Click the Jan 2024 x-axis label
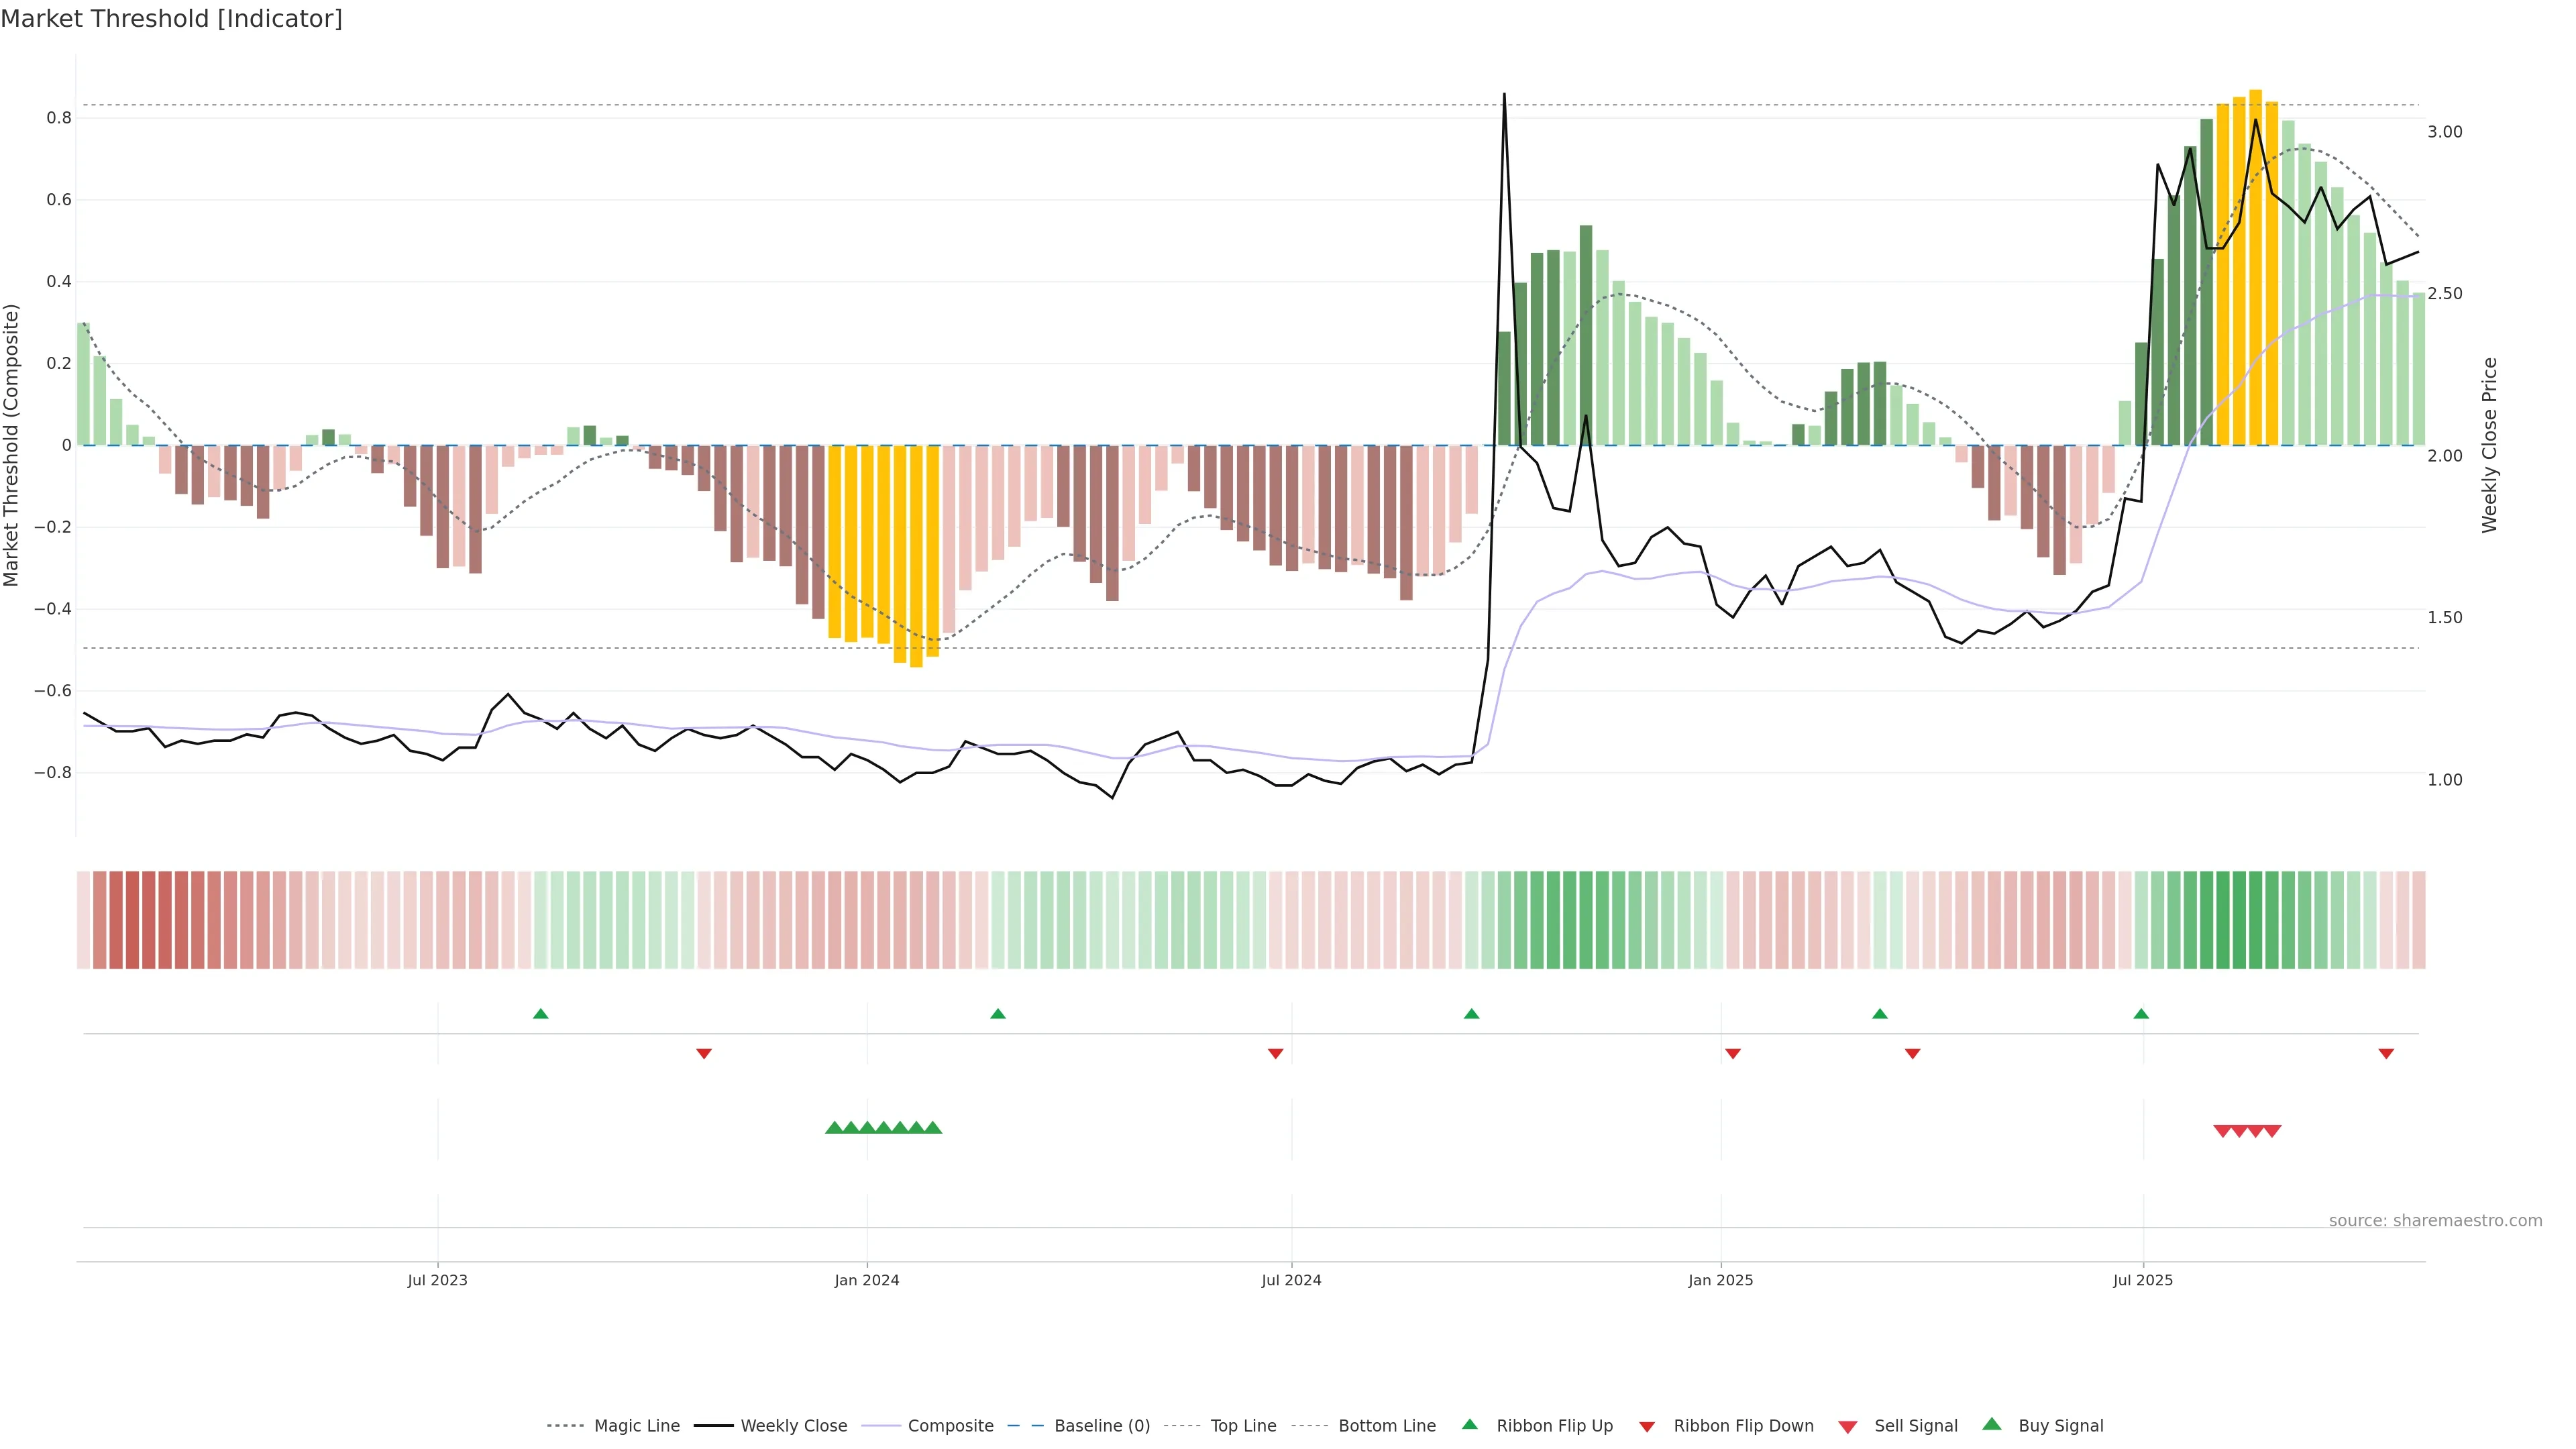2576x1449 pixels. coord(867,1280)
